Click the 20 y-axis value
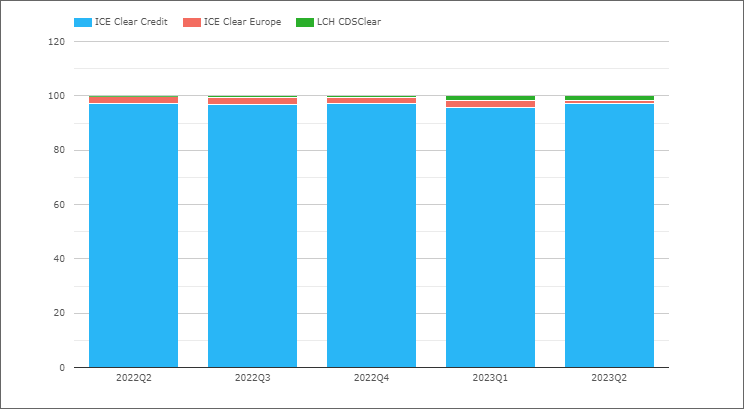 coord(59,313)
